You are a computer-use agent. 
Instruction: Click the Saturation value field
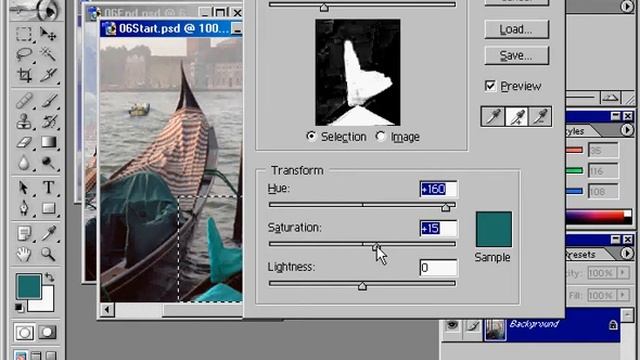click(438, 228)
